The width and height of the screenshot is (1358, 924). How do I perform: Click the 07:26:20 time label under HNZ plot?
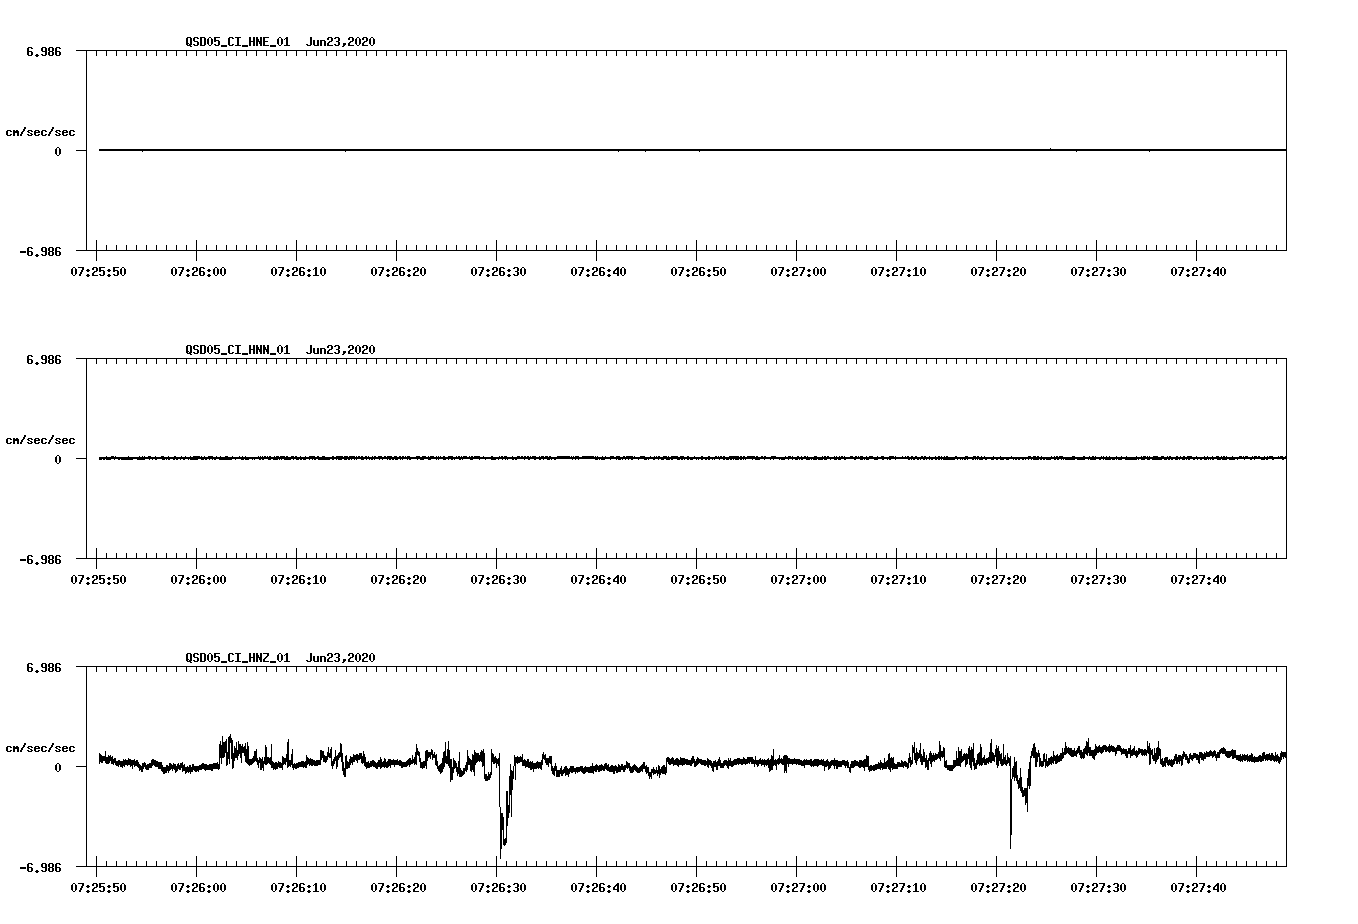(x=398, y=887)
